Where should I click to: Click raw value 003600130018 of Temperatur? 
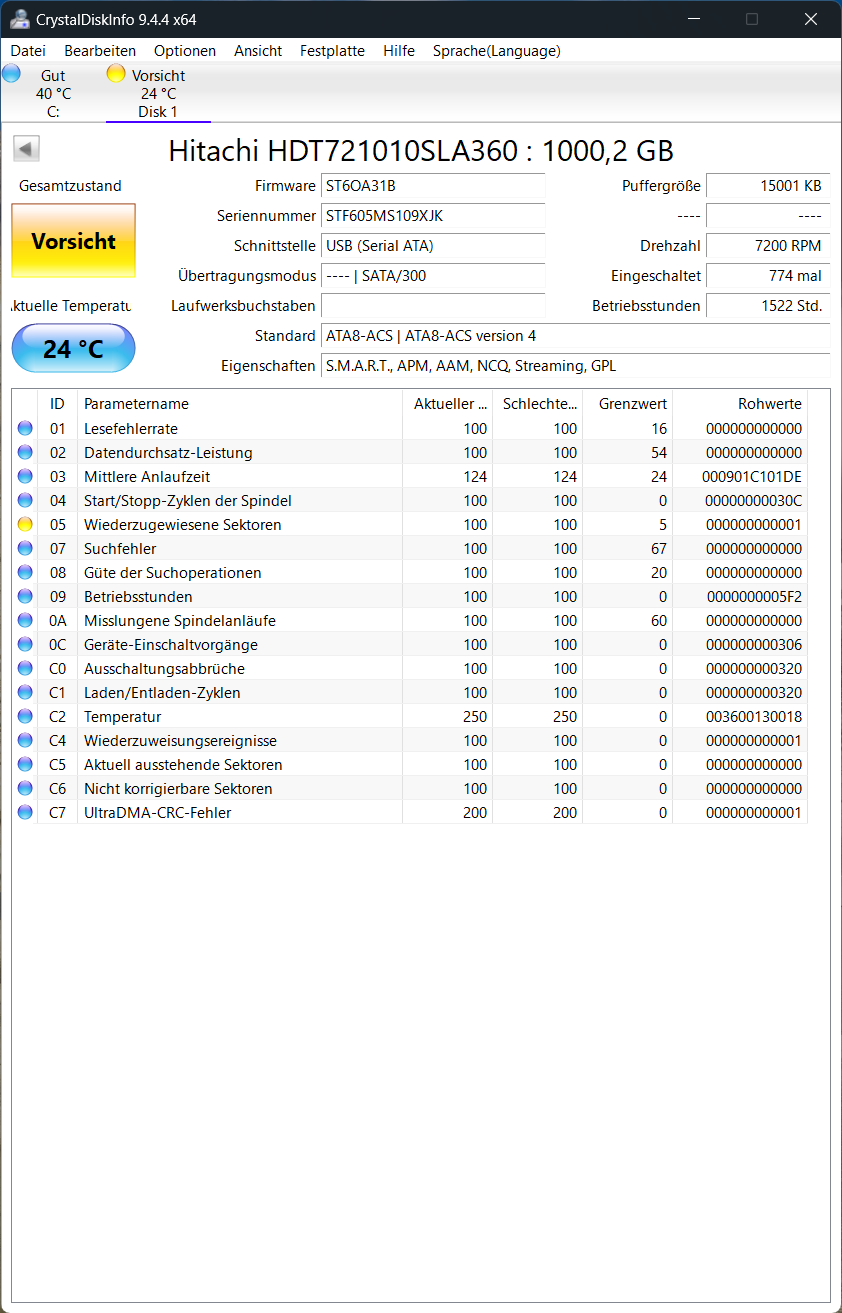[753, 717]
